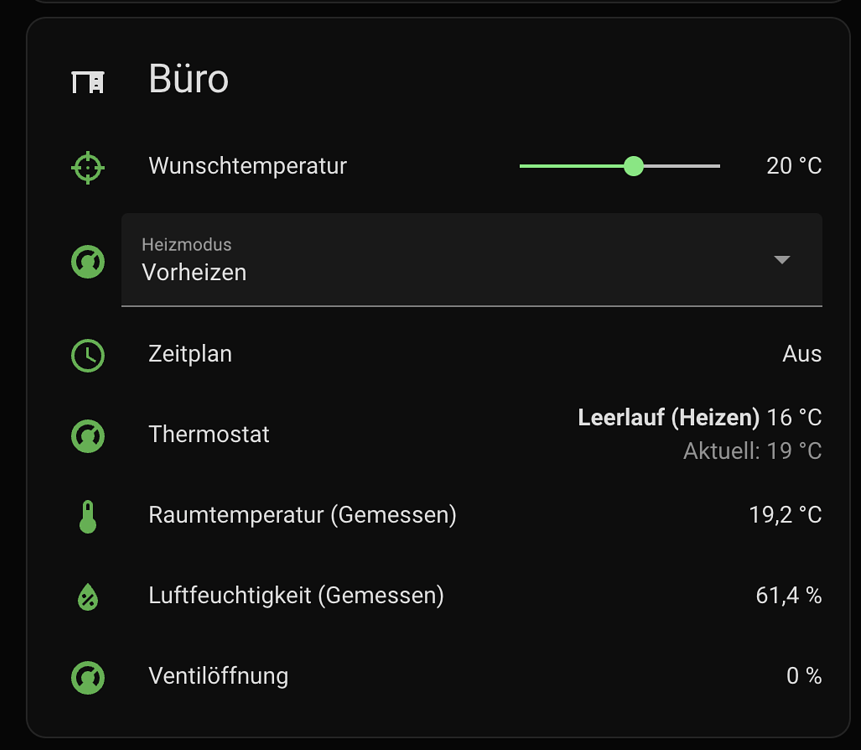861x750 pixels.
Task: Select the Wunschtemperatur target icon
Action: coord(87,167)
